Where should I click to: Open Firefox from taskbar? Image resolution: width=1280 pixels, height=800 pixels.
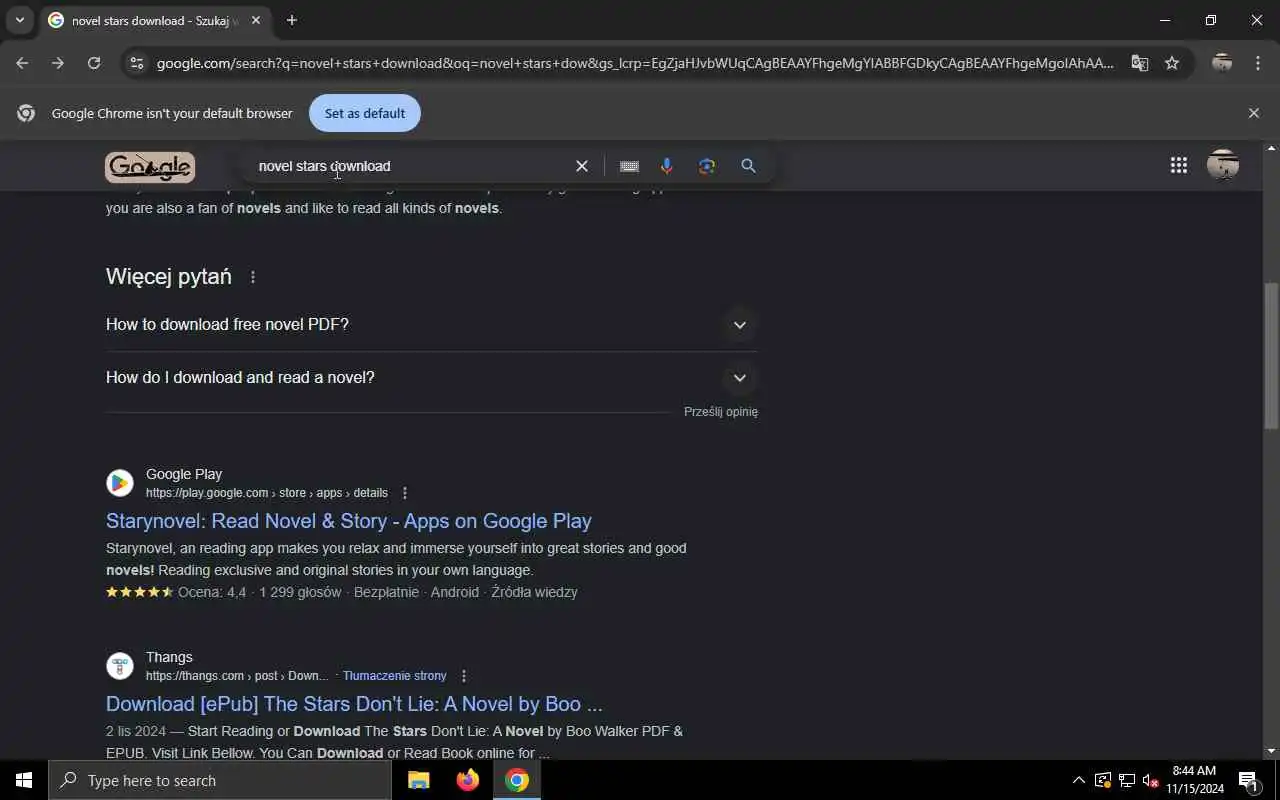pos(468,780)
